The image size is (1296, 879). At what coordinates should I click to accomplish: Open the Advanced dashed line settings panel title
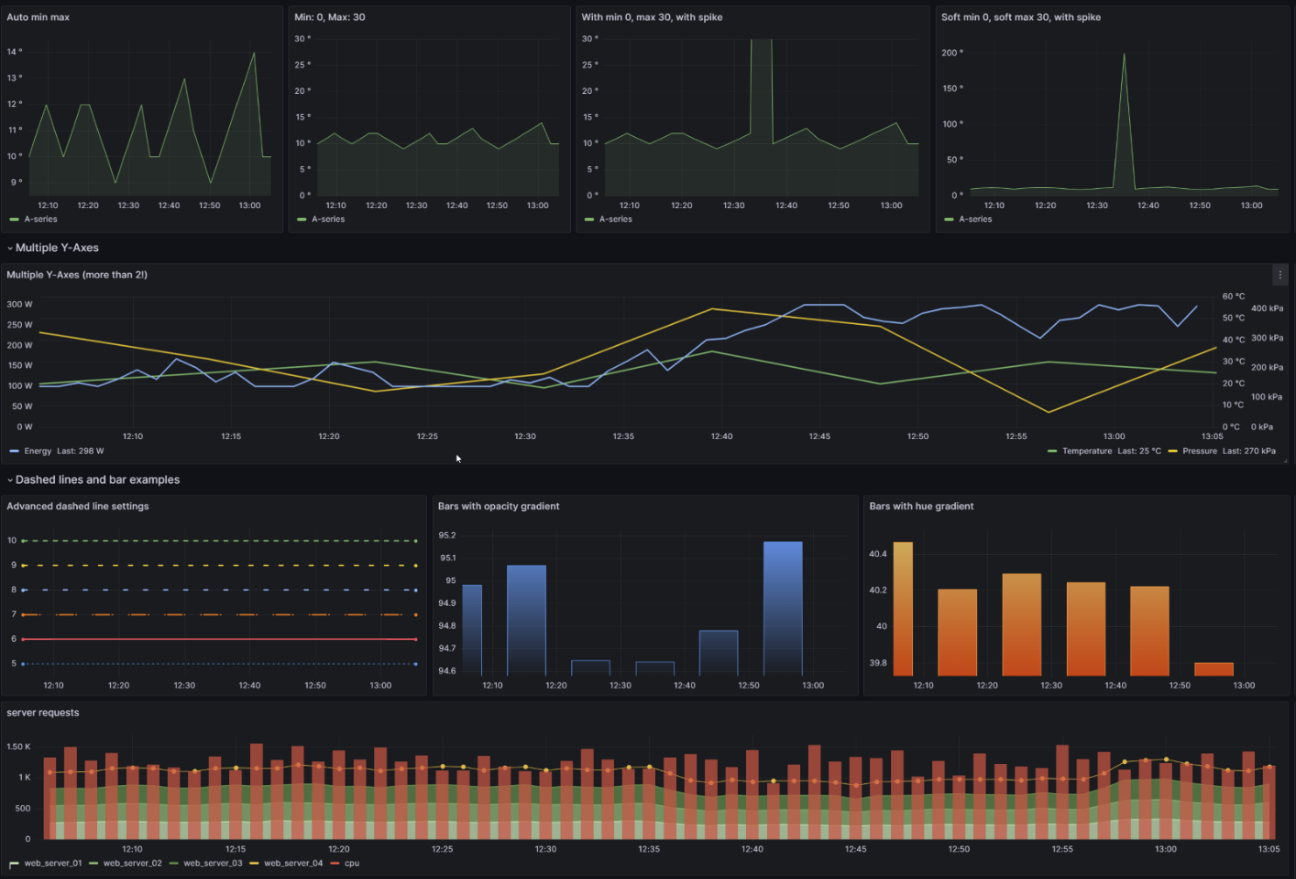tap(78, 506)
